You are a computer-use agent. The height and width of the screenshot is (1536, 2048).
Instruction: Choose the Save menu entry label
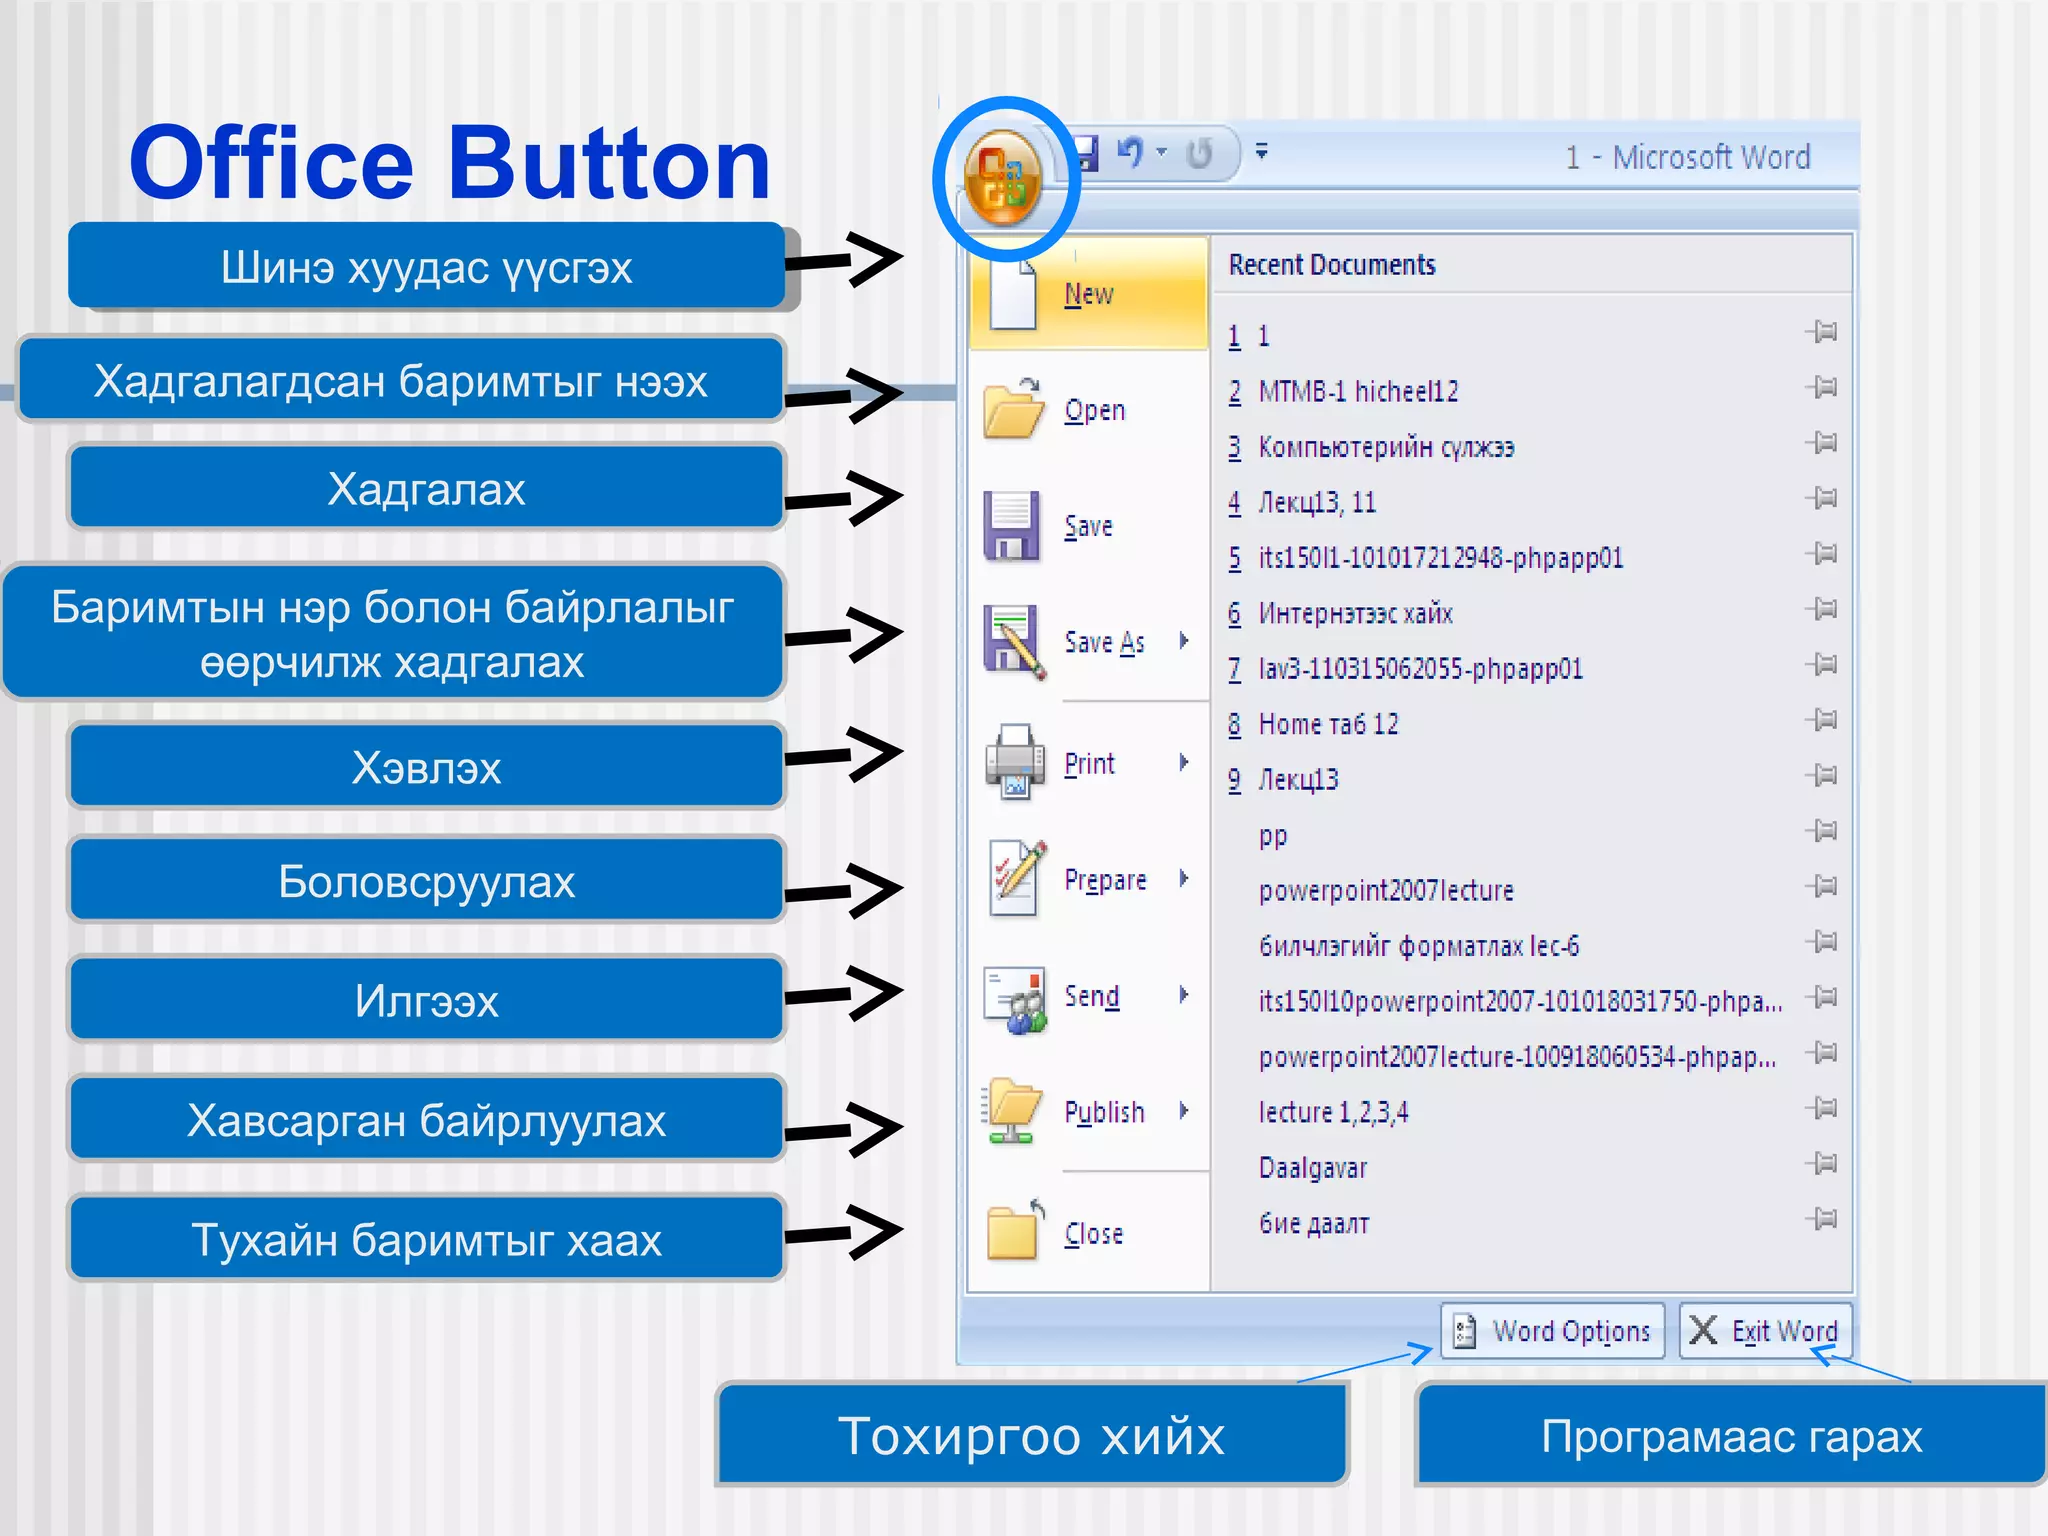(x=1088, y=526)
